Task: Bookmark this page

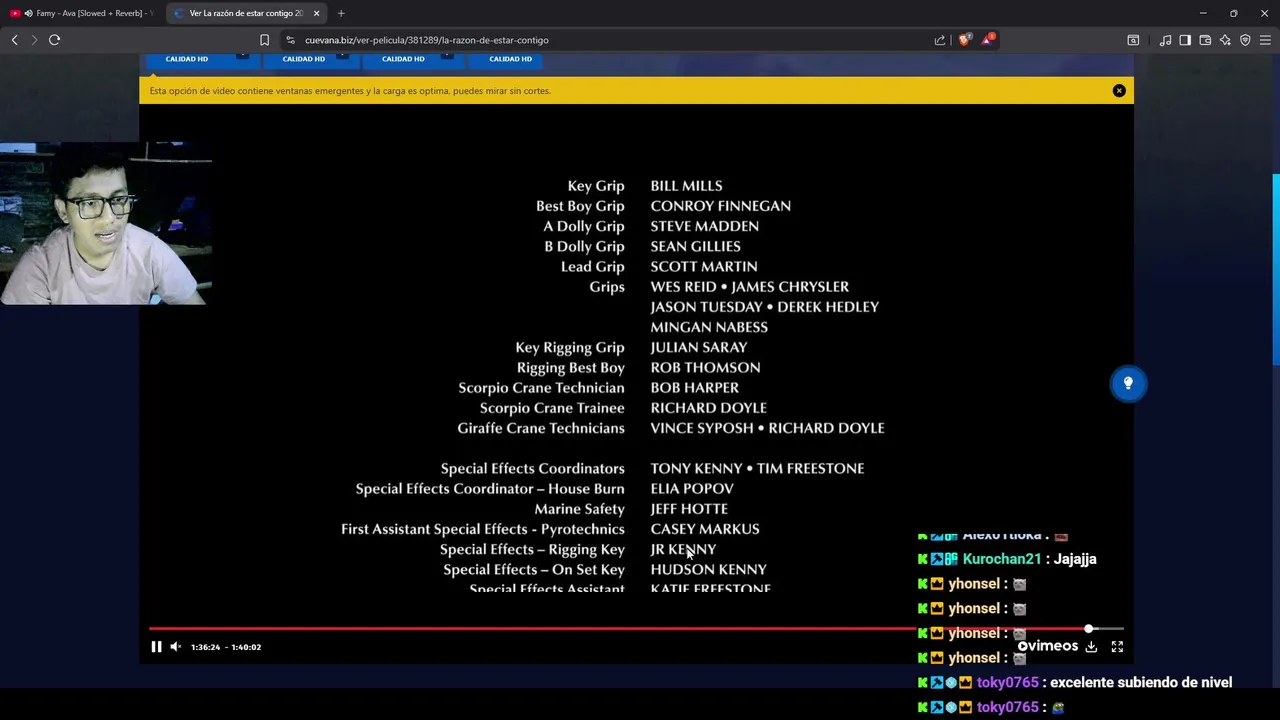Action: [x=264, y=40]
